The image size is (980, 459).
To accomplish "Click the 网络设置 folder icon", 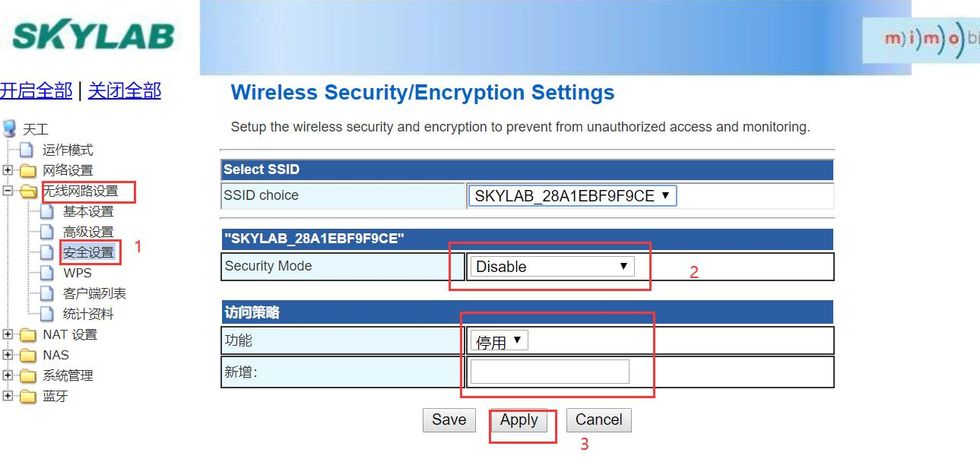I will pyautogui.click(x=28, y=171).
